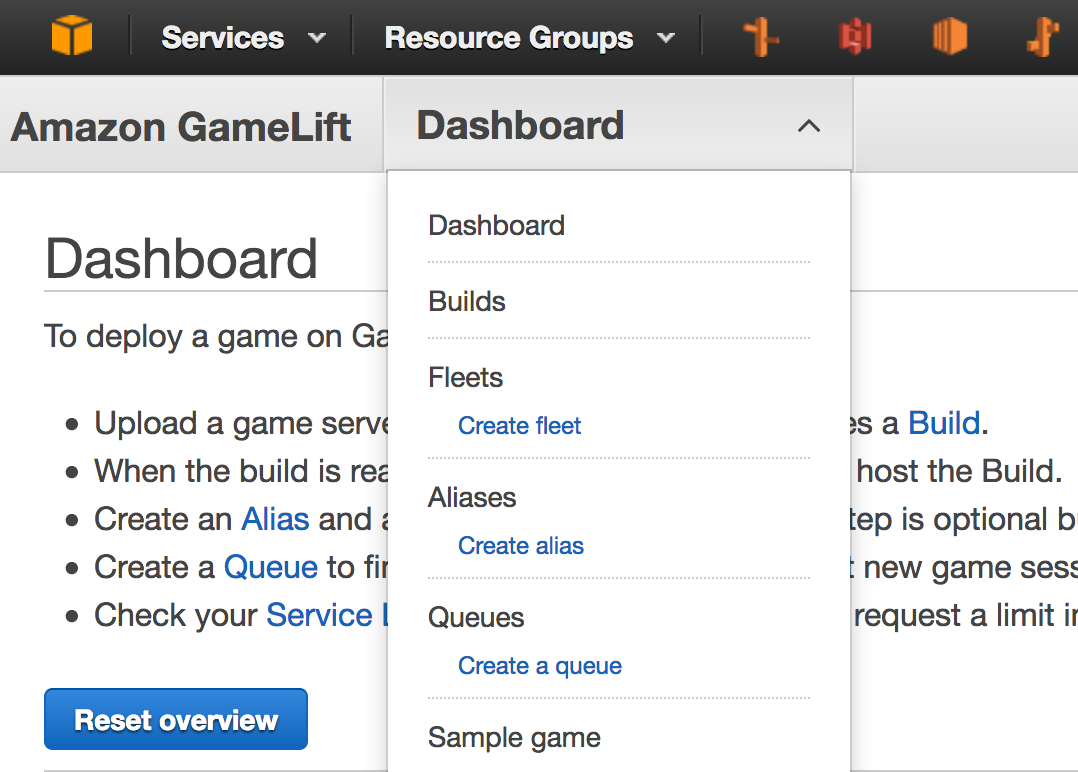Follow the Build link in the overview

click(x=944, y=423)
